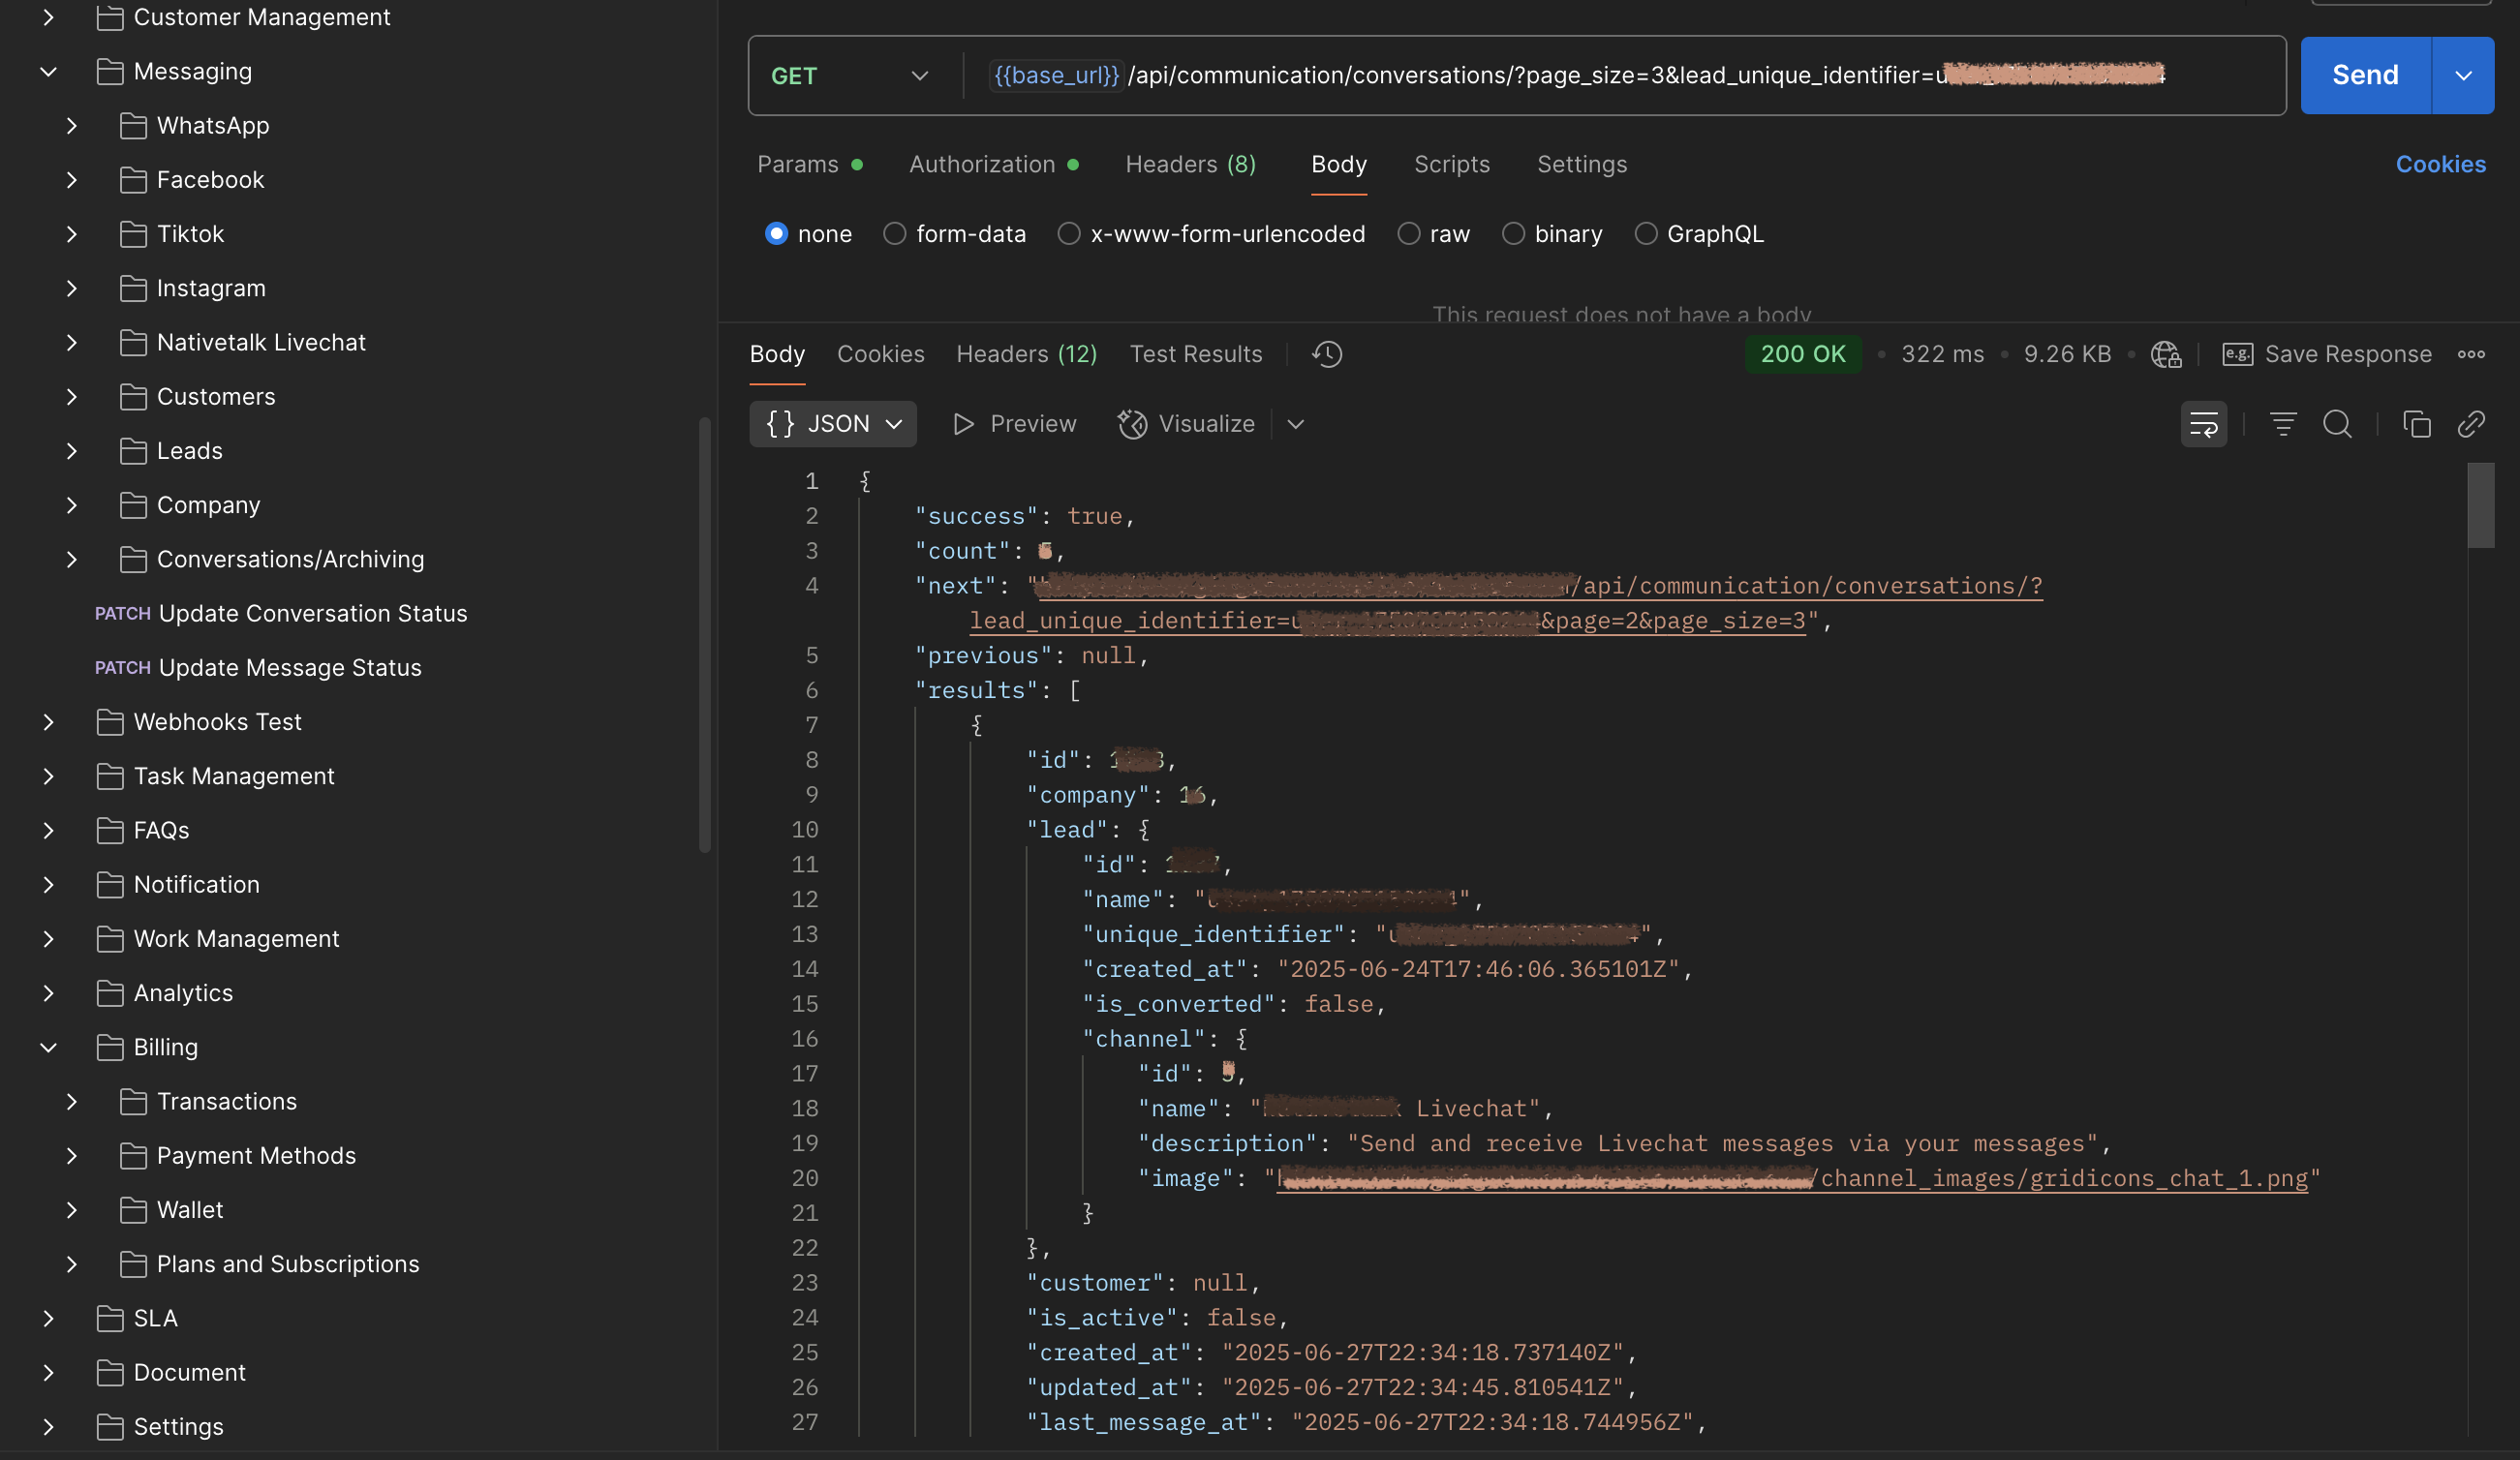Image resolution: width=2520 pixels, height=1460 pixels.
Task: Click the FAQs folder icon
Action: [x=110, y=830]
